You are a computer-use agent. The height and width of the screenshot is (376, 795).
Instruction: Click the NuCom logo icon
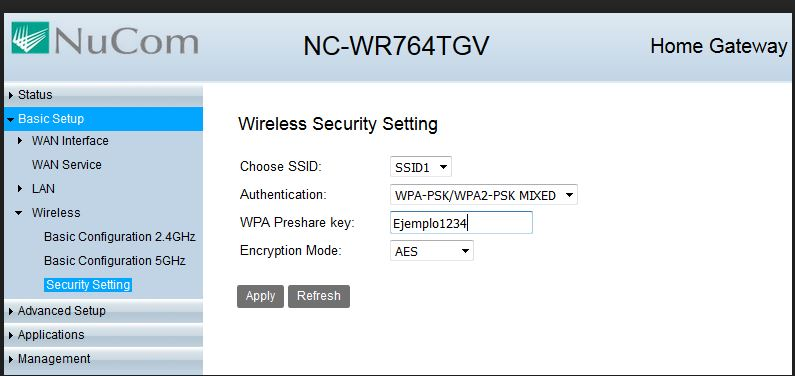(x=30, y=37)
